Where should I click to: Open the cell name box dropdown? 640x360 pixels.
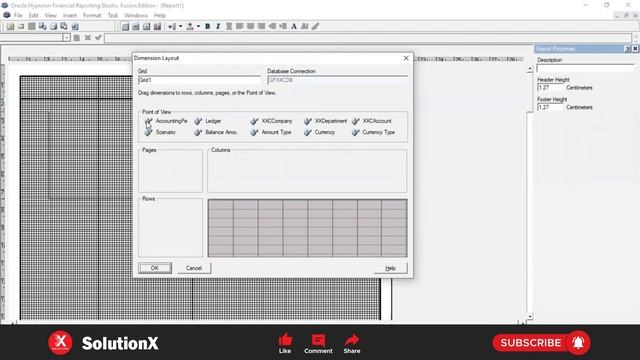point(66,38)
